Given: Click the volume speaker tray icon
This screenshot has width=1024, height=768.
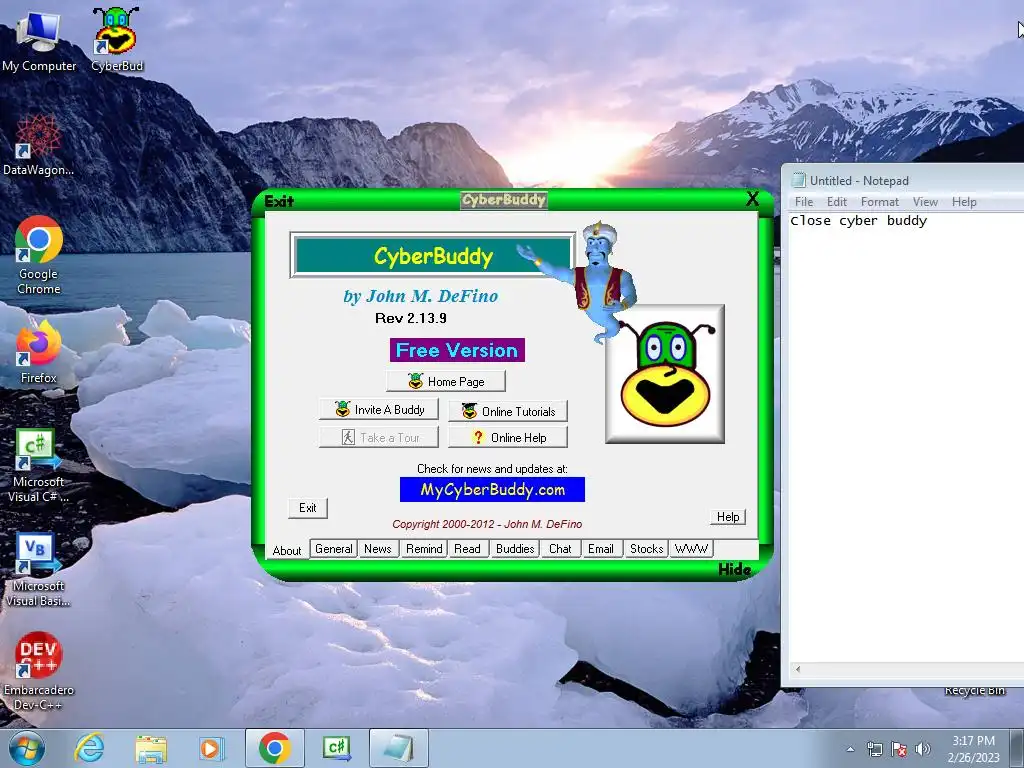Looking at the screenshot, I should (x=922, y=749).
